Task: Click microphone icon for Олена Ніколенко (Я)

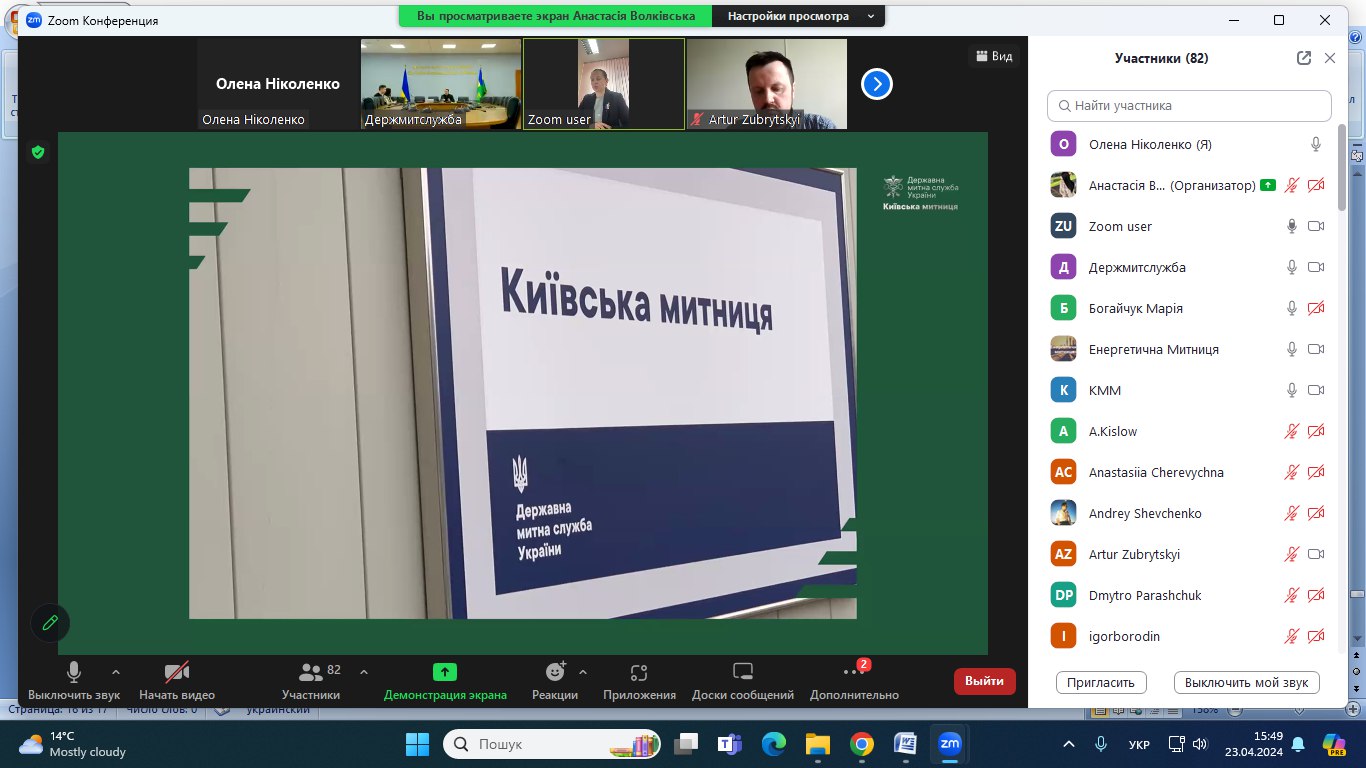Action: 1316,144
